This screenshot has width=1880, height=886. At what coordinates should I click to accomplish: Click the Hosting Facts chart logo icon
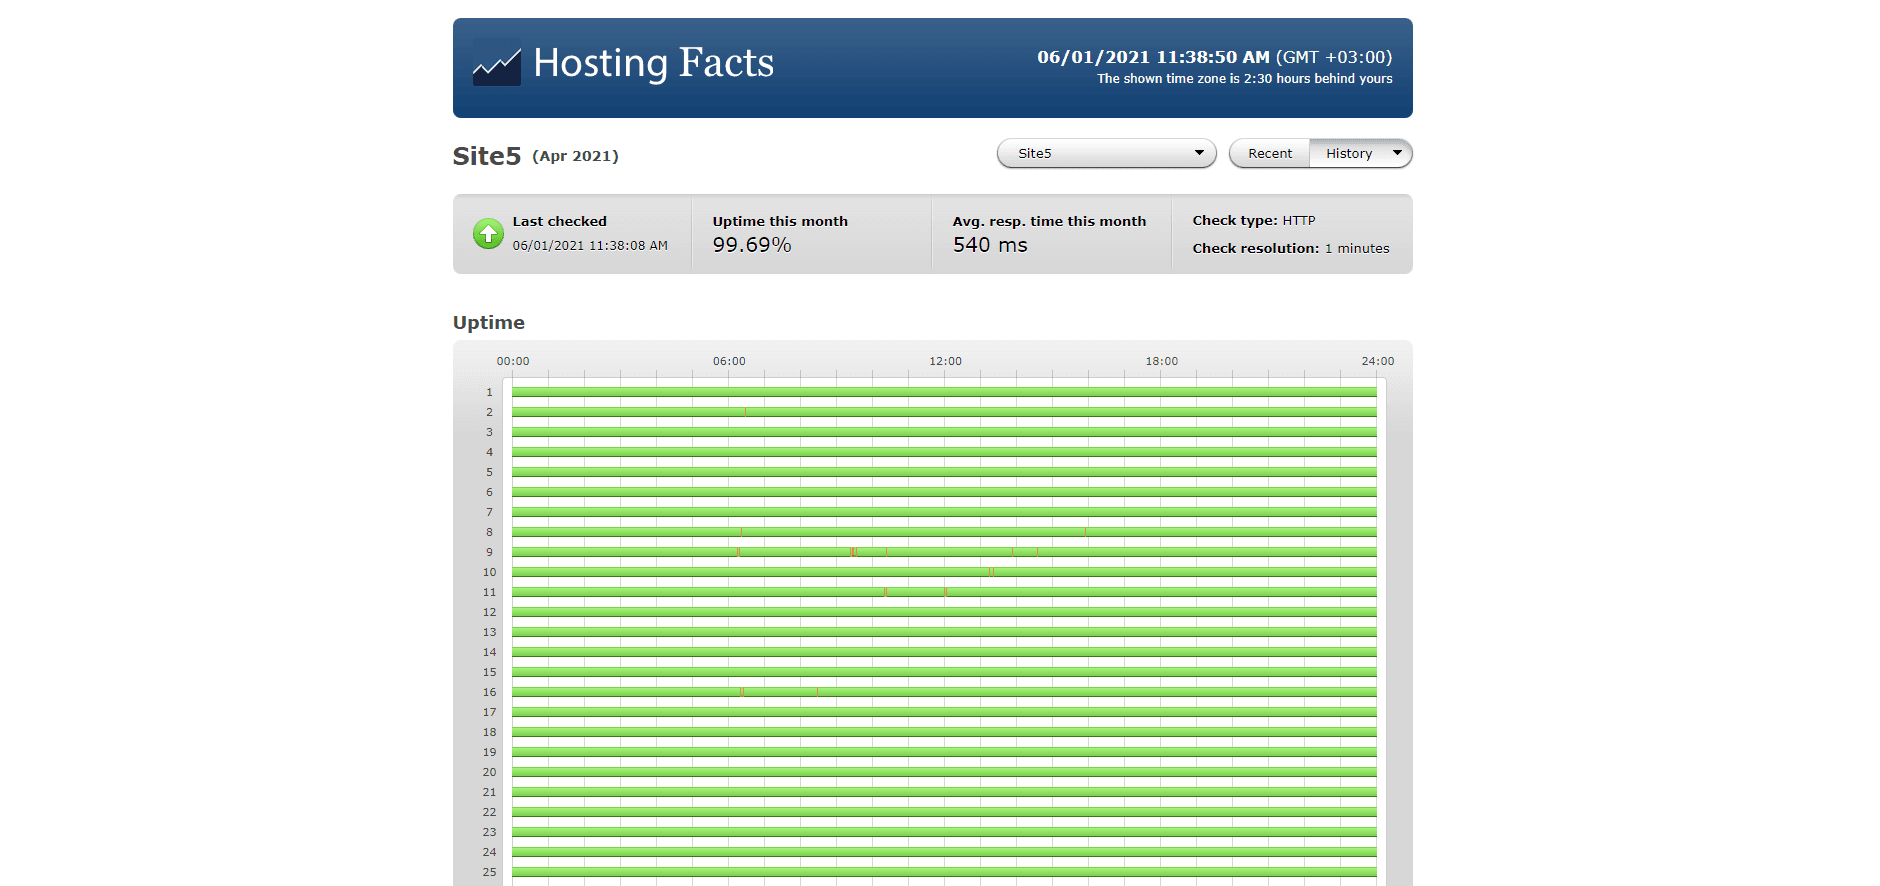pyautogui.click(x=497, y=62)
